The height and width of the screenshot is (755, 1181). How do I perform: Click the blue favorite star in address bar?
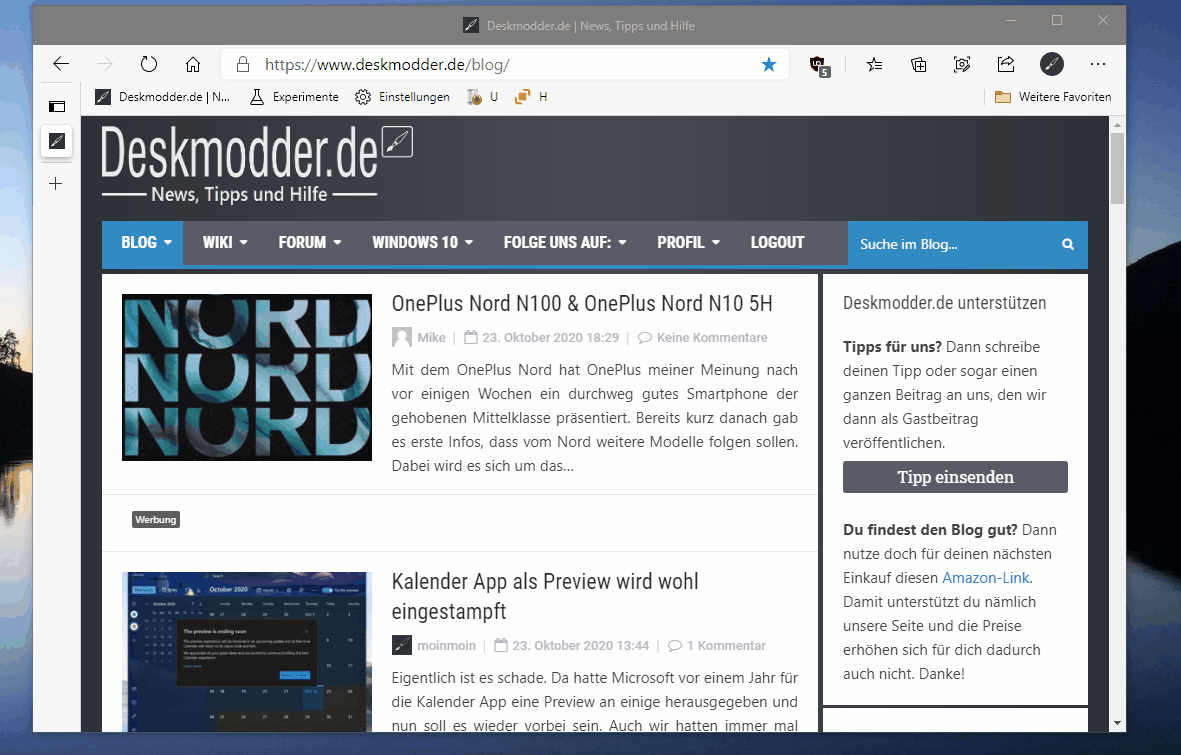click(x=768, y=64)
